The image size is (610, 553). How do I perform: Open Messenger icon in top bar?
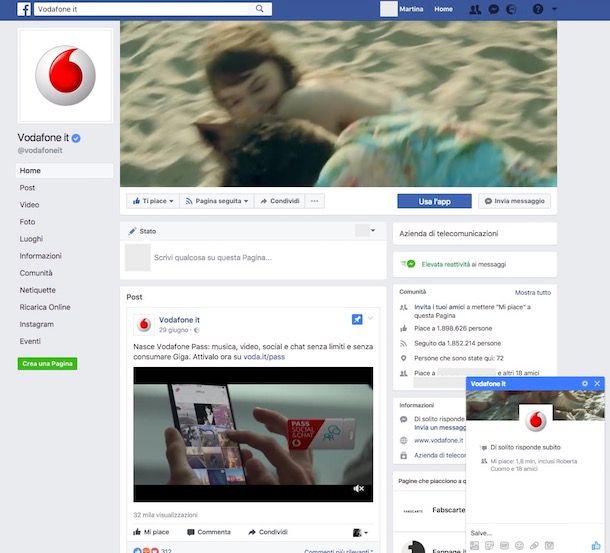coord(493,9)
